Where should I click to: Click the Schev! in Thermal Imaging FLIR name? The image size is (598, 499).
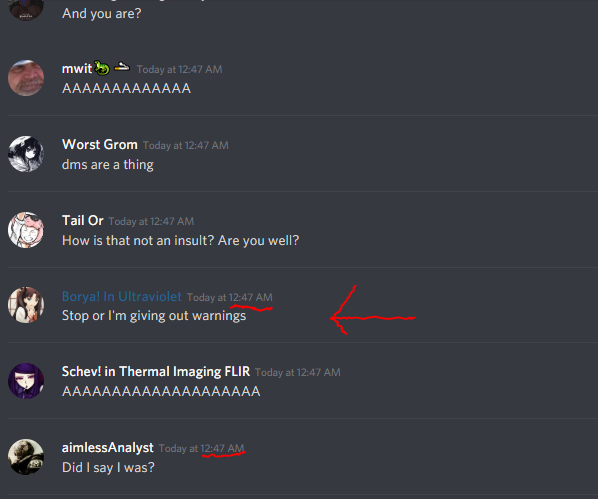(156, 372)
